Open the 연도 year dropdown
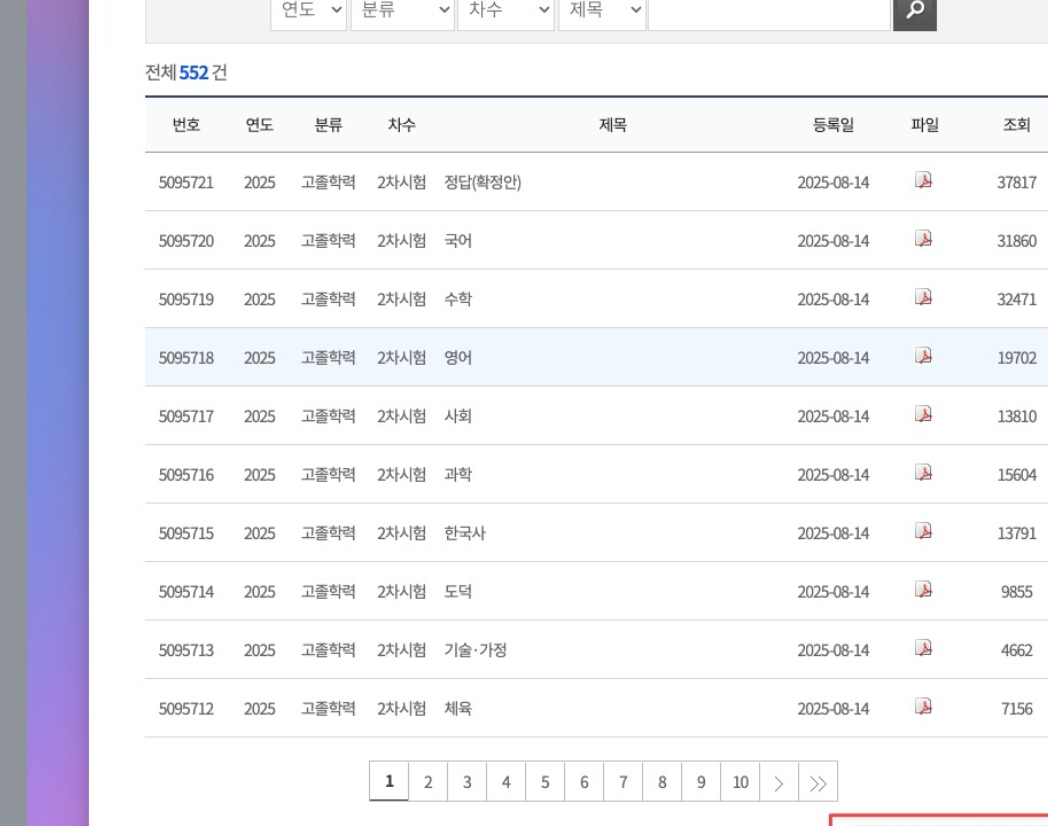The image size is (1048, 826). point(309,11)
